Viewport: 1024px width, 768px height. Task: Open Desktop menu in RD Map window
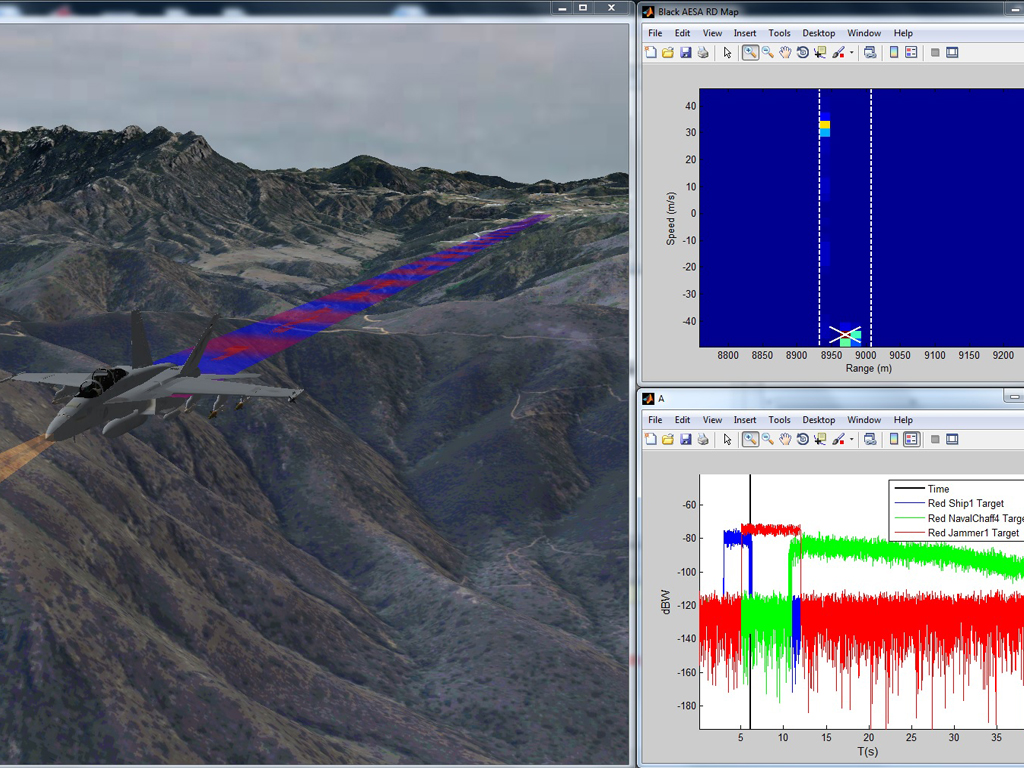click(x=818, y=33)
